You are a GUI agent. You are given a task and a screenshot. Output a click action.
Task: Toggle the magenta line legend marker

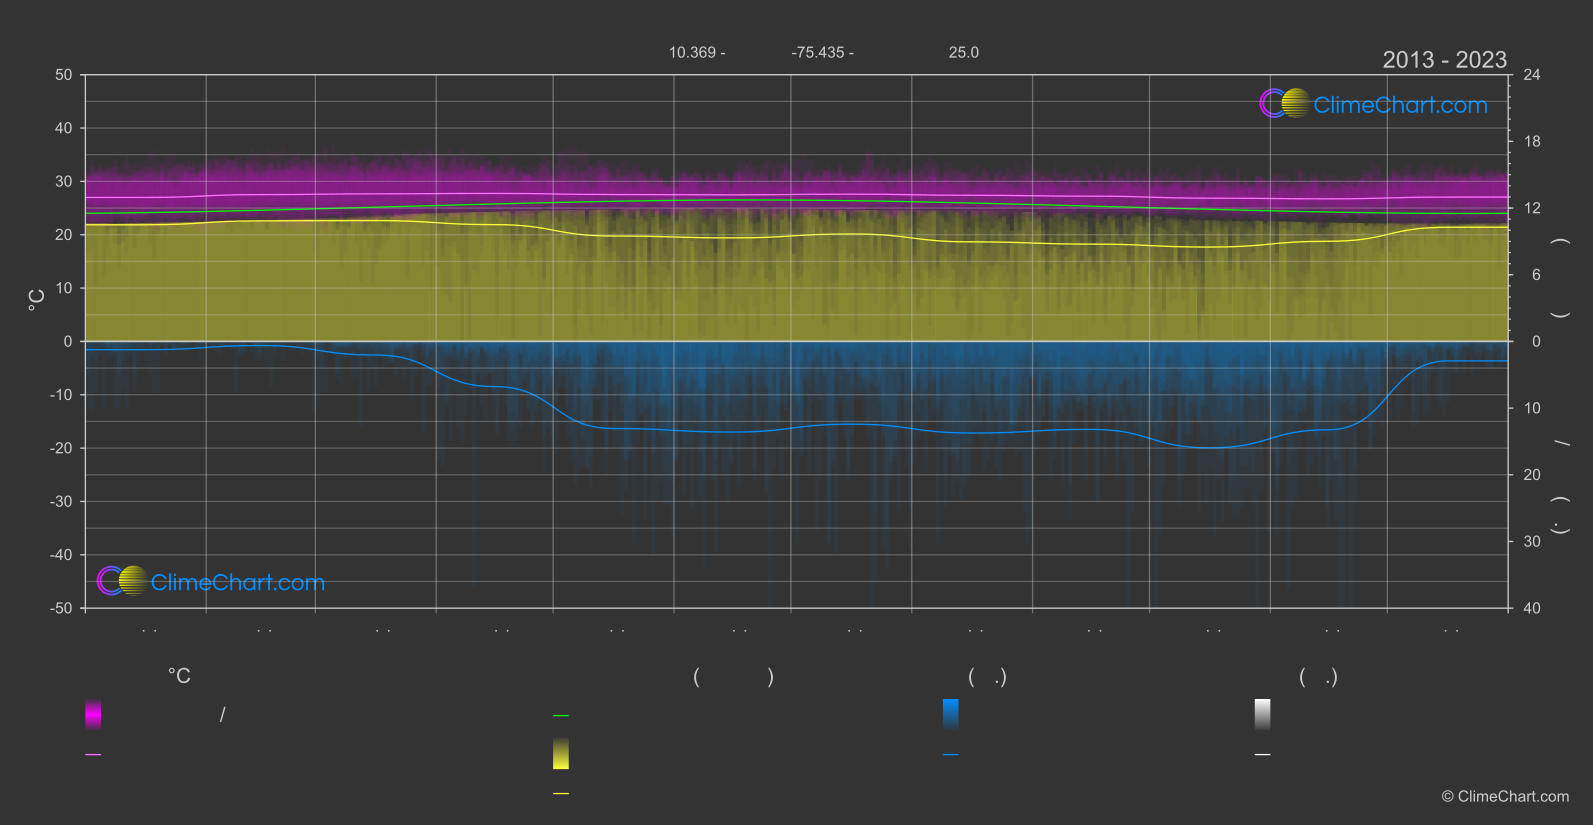pos(93,755)
